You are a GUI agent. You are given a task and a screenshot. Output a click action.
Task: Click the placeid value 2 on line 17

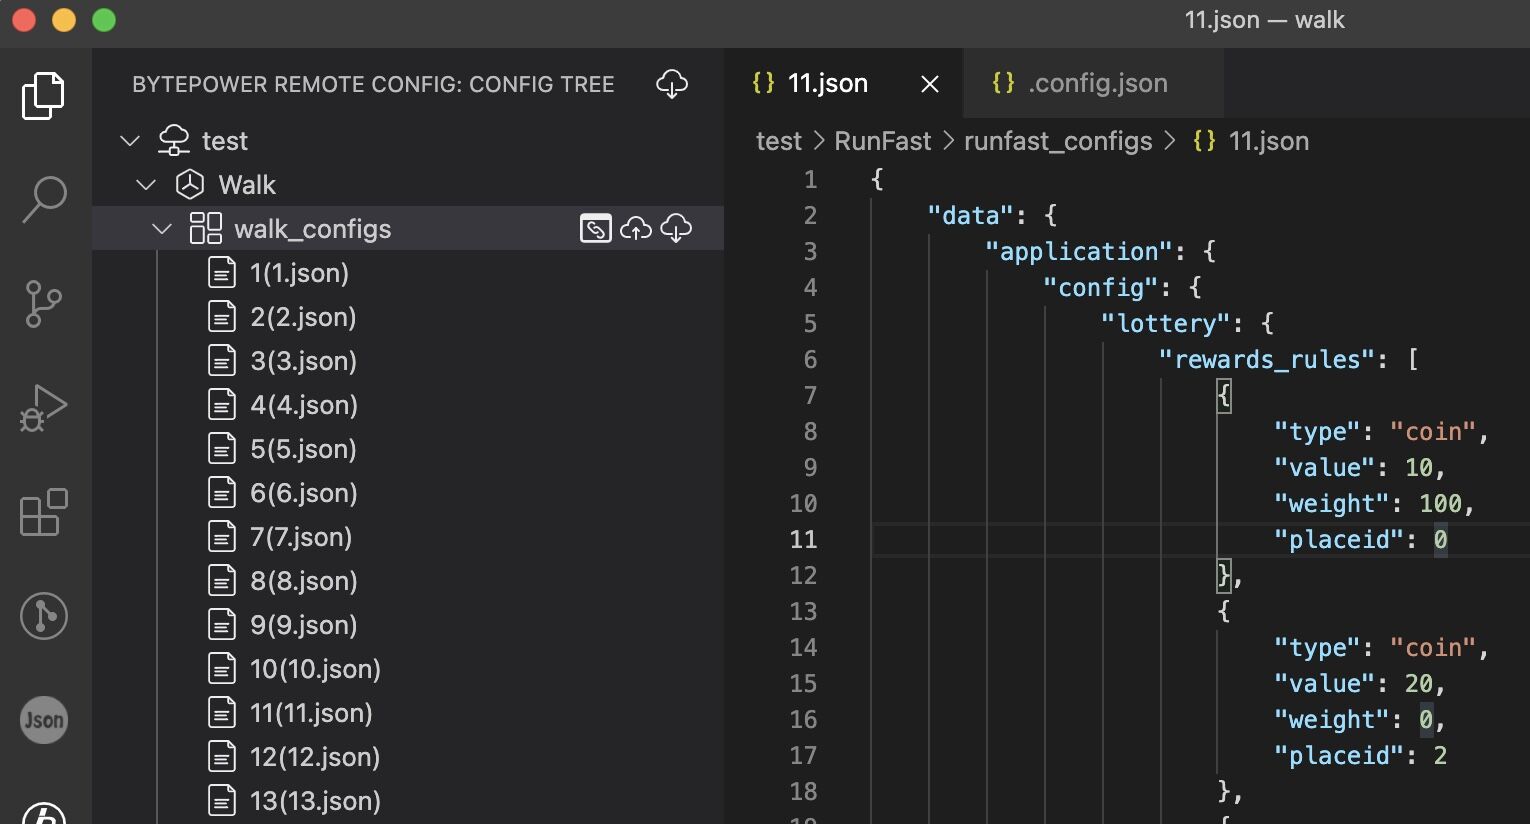pyautogui.click(x=1440, y=756)
